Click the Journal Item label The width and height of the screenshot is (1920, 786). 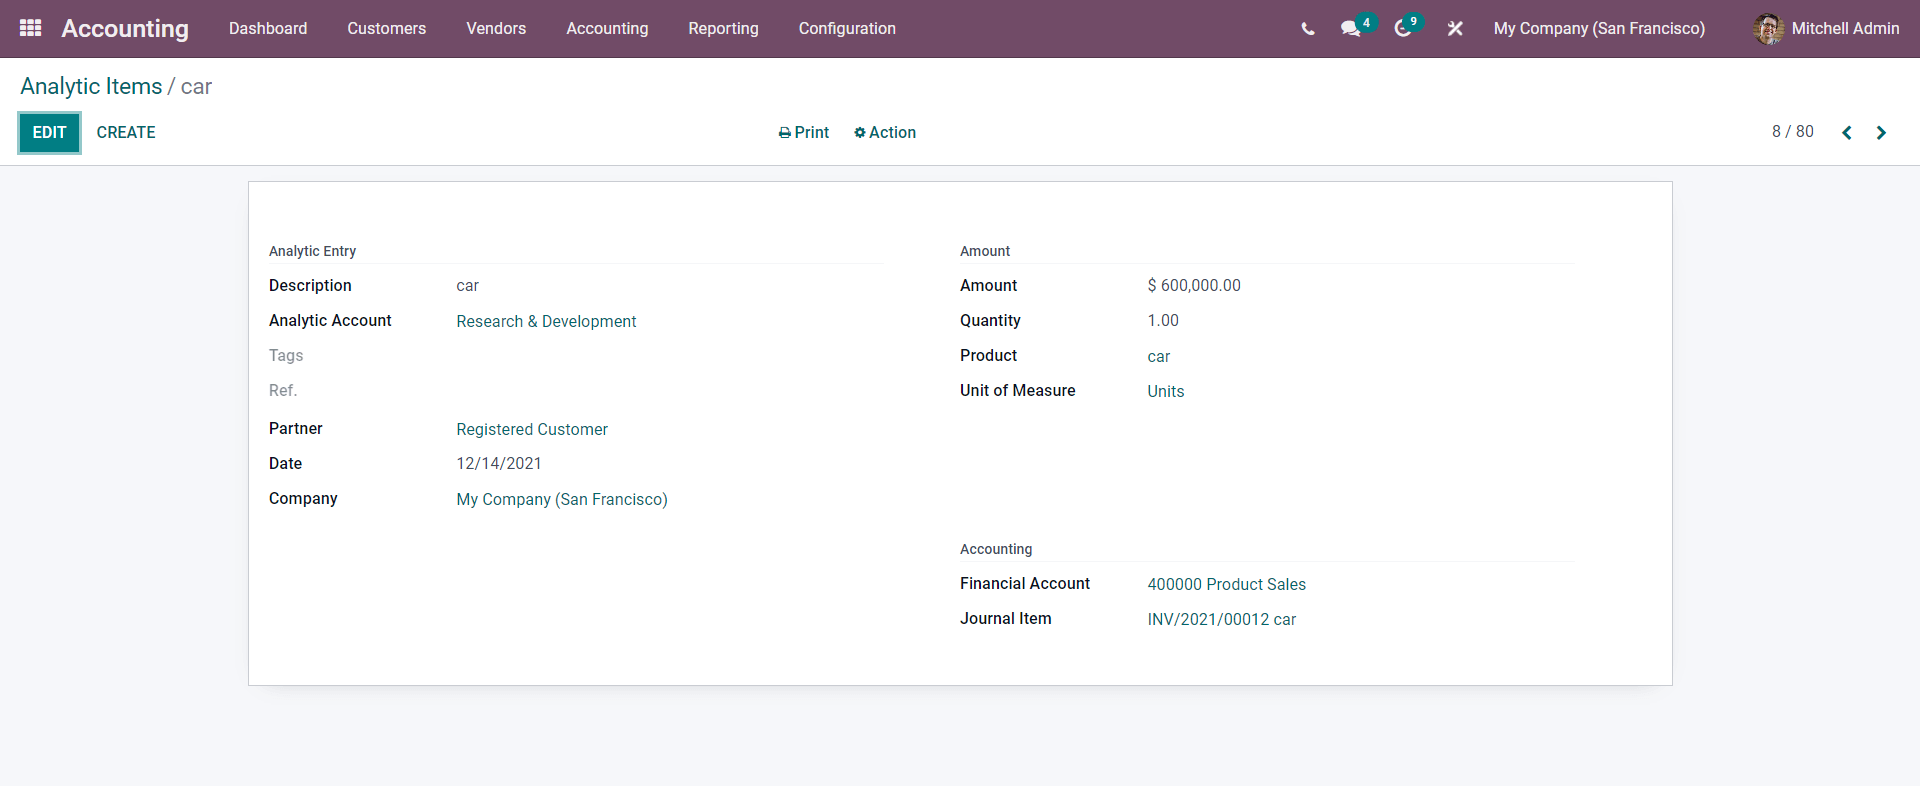(1006, 618)
